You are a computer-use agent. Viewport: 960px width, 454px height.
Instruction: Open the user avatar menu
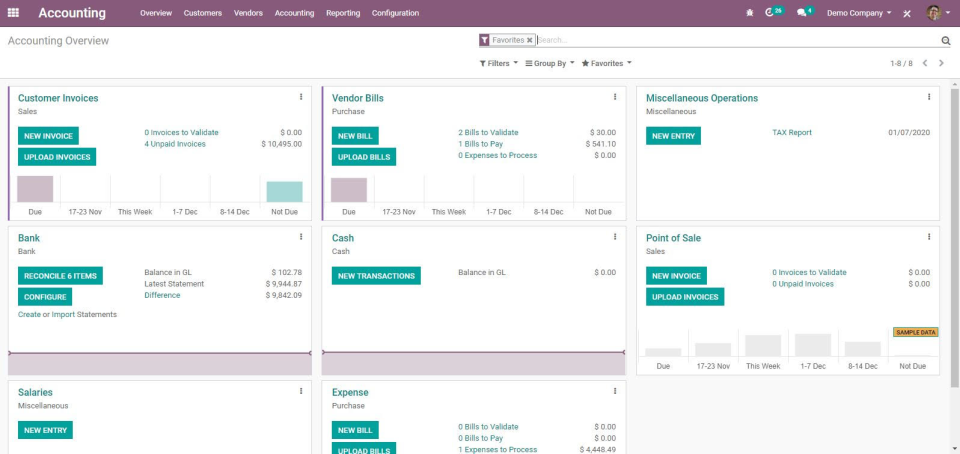point(934,13)
